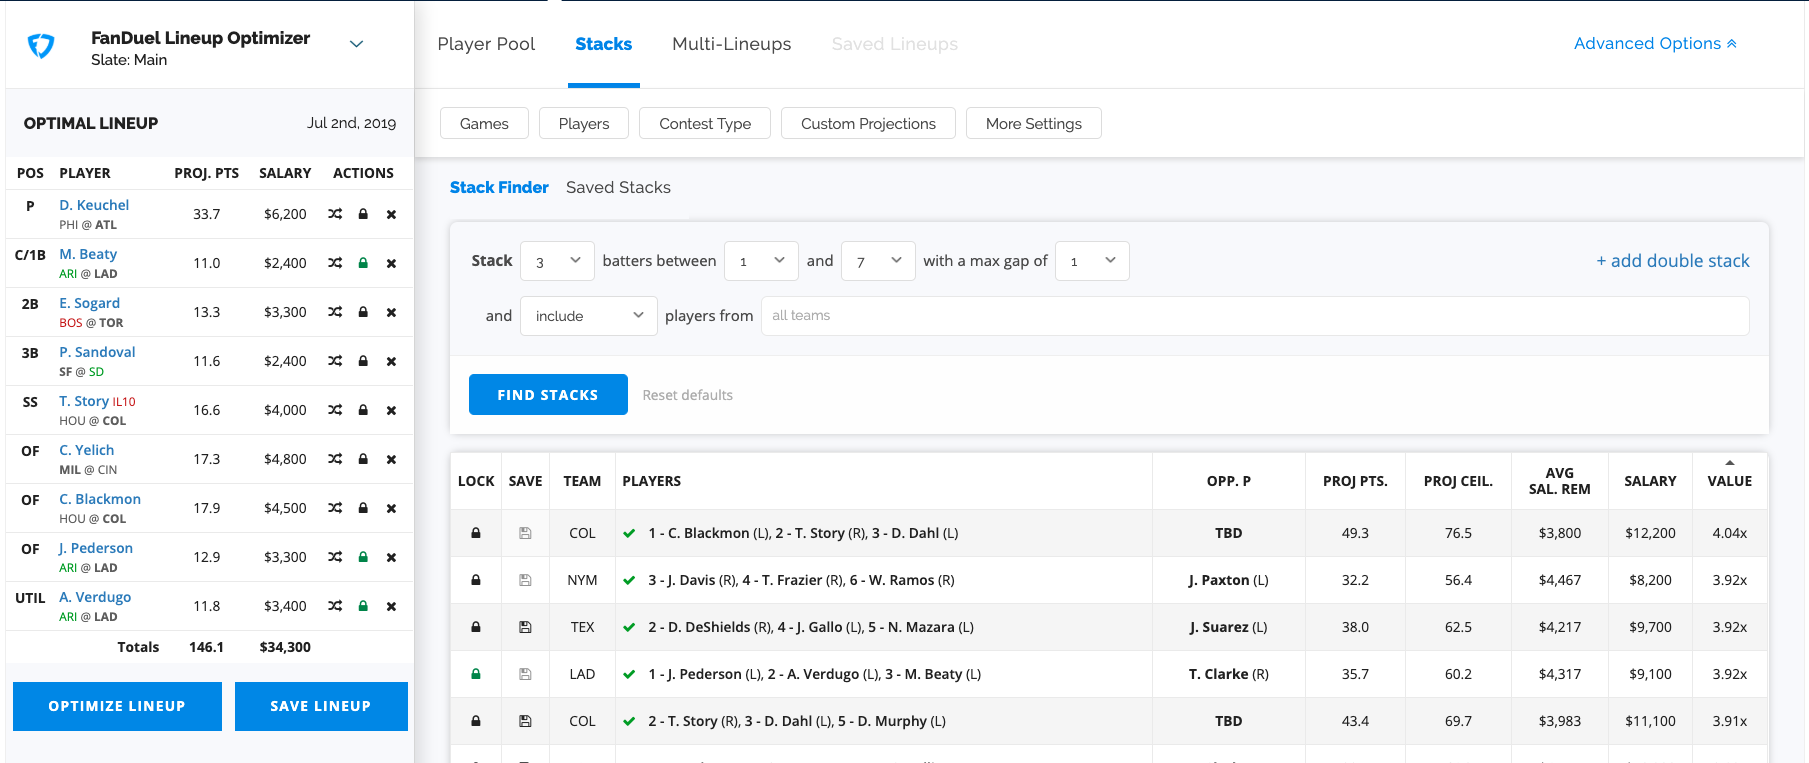Open Players filter button
The image size is (1809, 763).
point(584,123)
